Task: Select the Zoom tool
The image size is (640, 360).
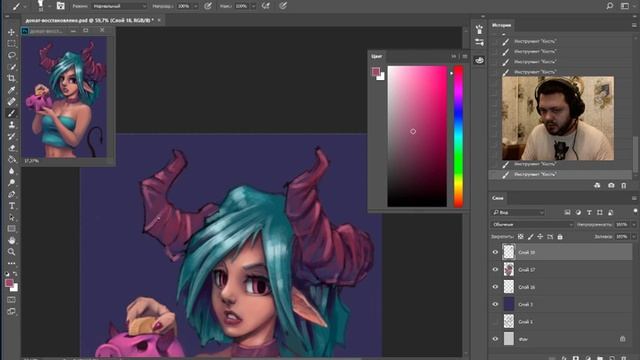Action: pos(11,252)
